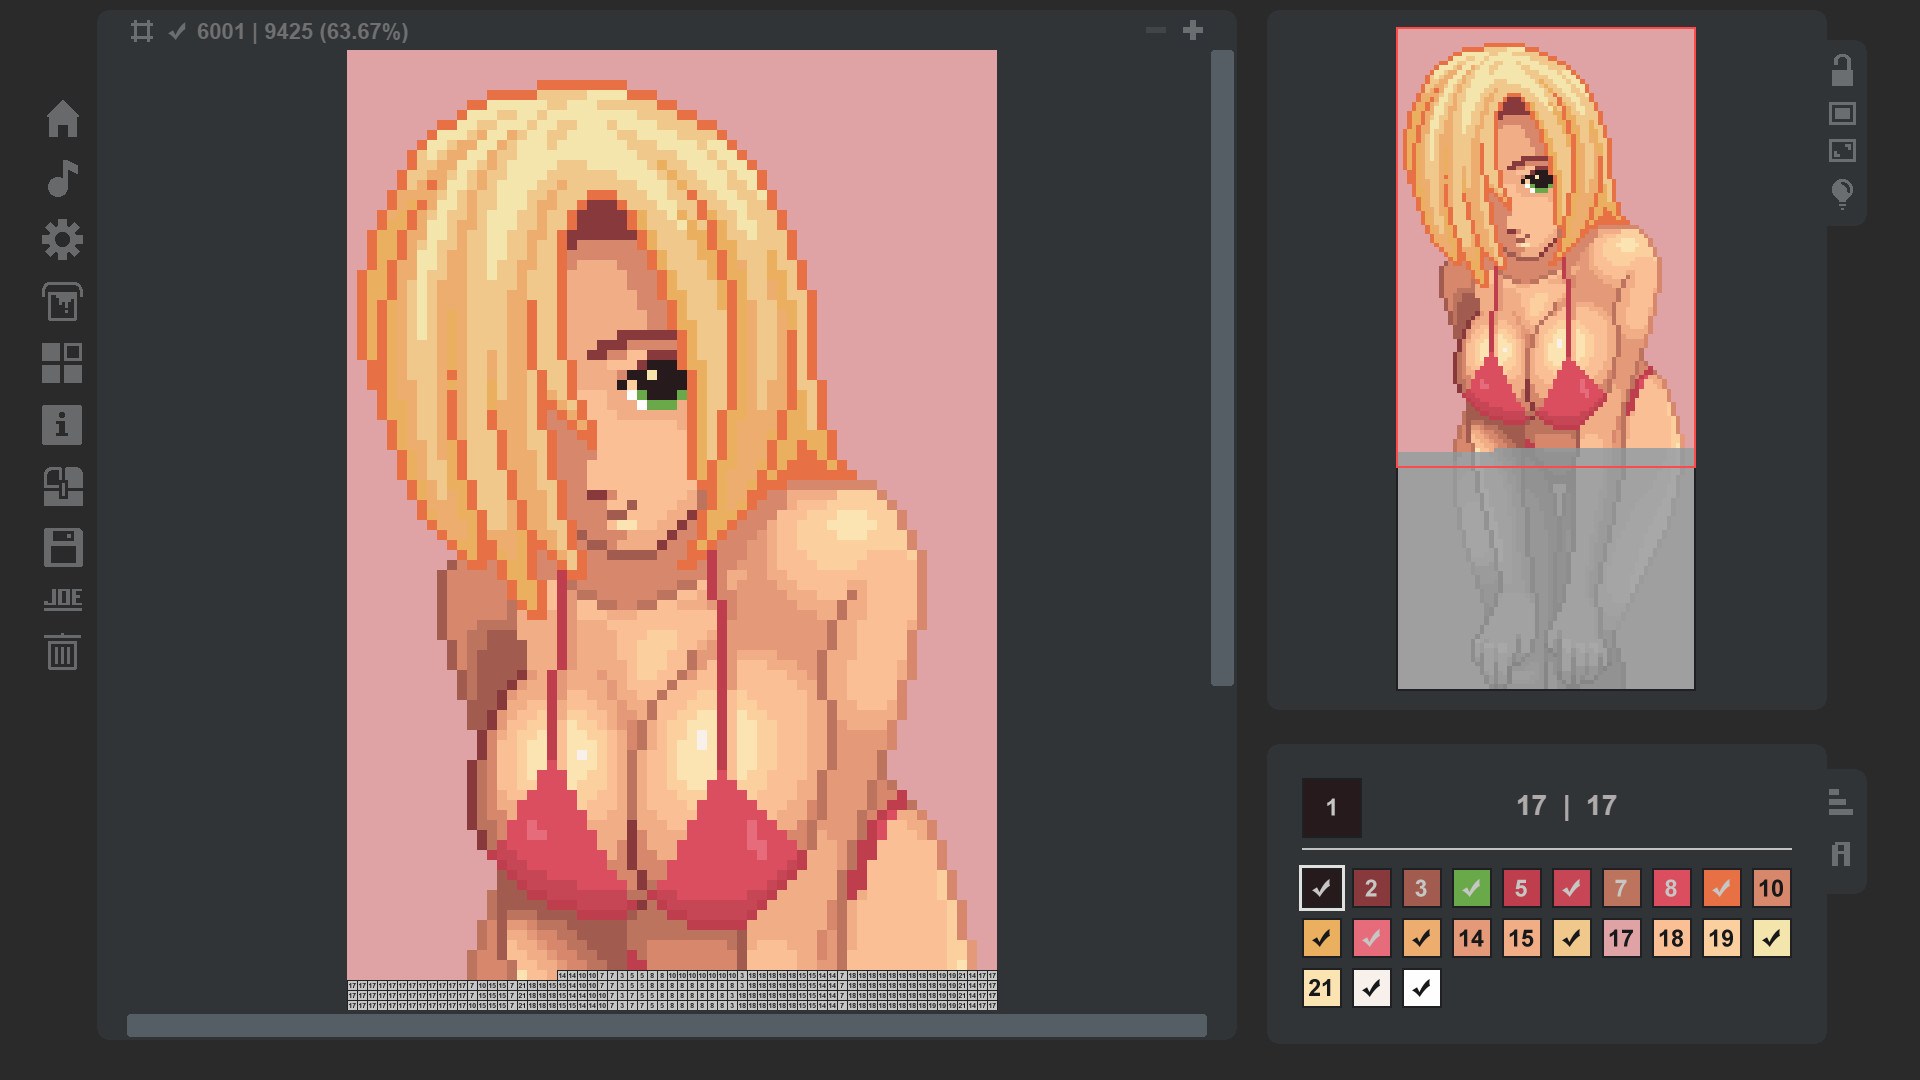Click the image preview thumbnail
The image size is (1920, 1080).
pyautogui.click(x=1545, y=358)
